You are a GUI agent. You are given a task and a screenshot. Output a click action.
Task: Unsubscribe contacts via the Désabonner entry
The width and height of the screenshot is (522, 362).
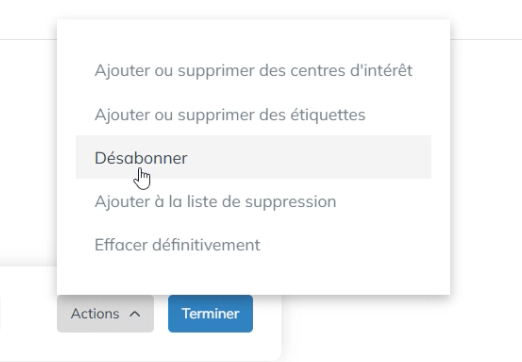(253, 157)
